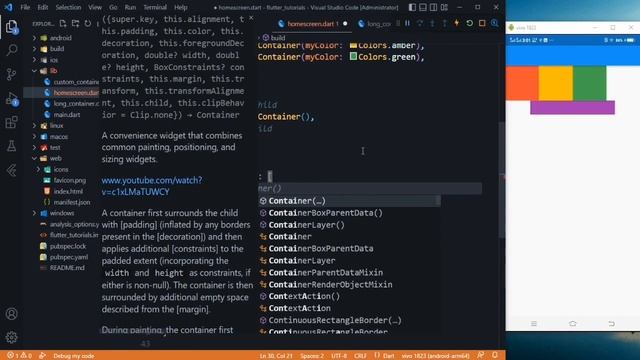640x360 pixels.
Task: Click Ln 30, Col 21 status entry
Action: 276,356
